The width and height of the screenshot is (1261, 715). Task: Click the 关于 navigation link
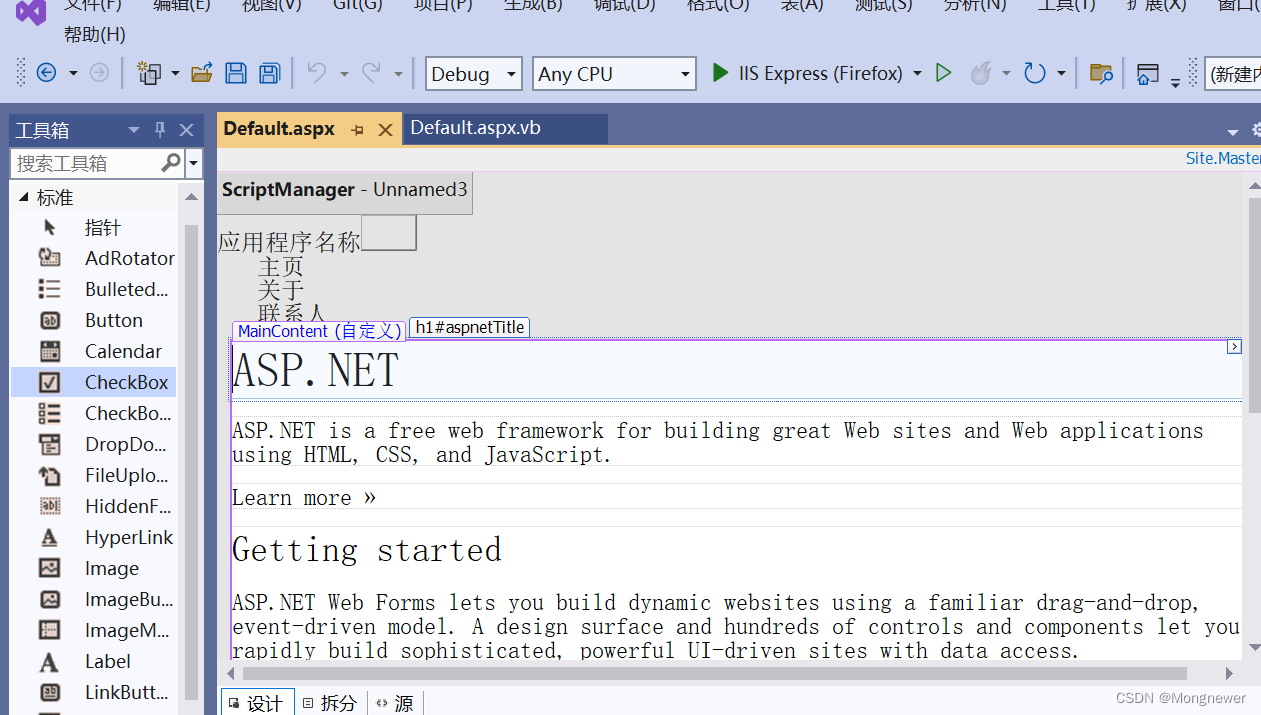click(x=280, y=290)
